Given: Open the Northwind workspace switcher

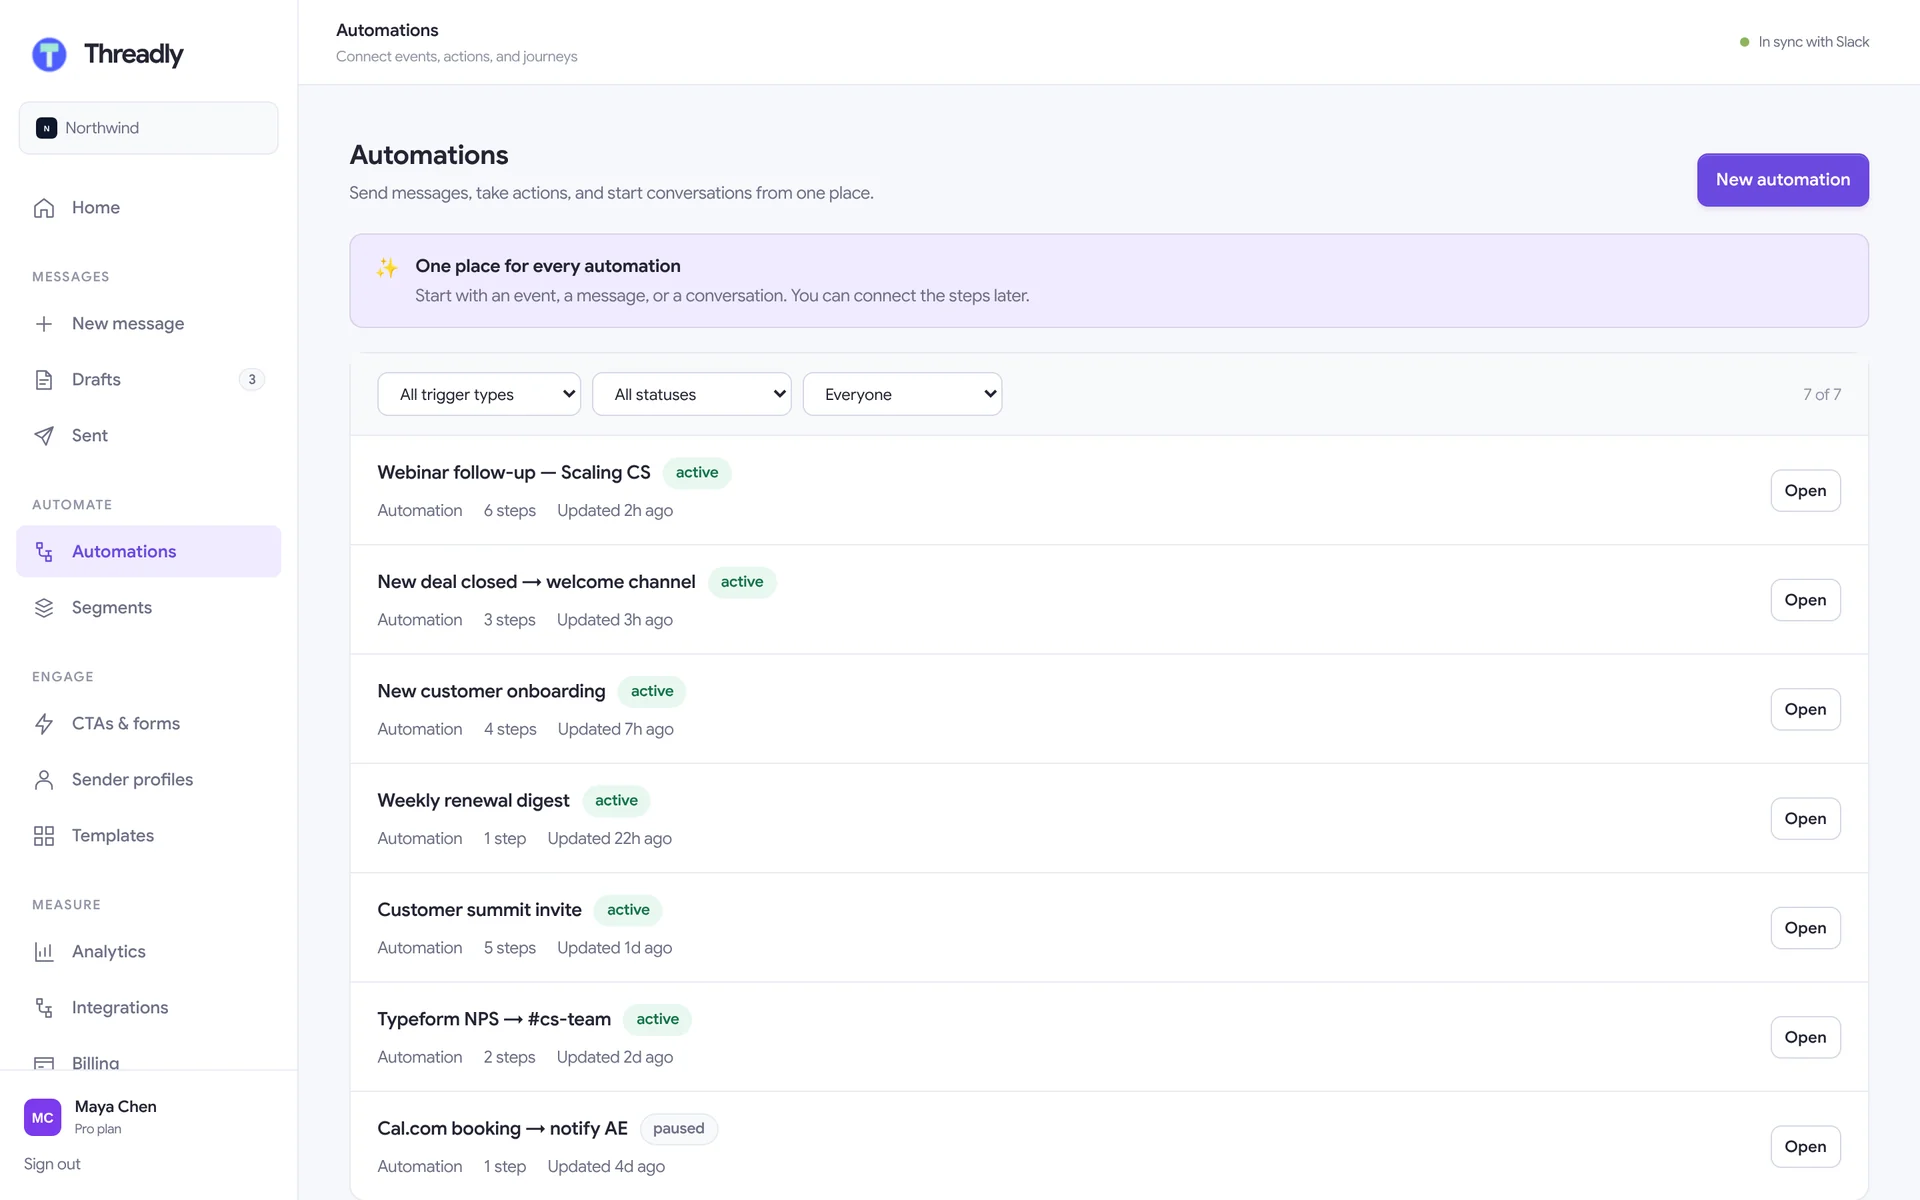Looking at the screenshot, I should point(149,128).
